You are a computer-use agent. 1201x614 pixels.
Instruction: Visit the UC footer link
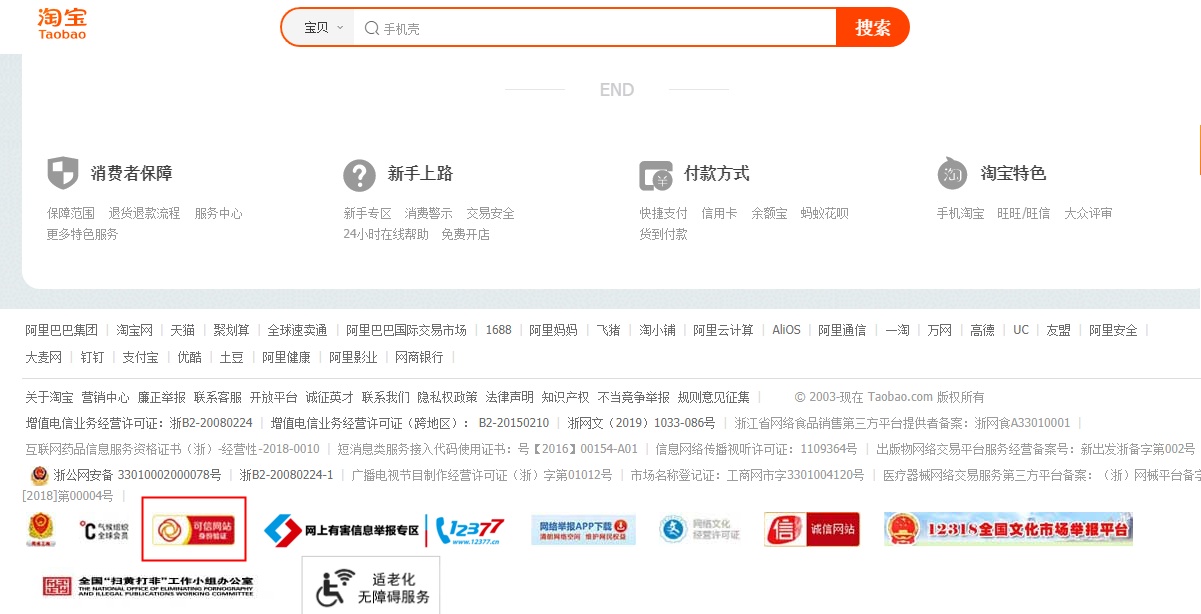pos(1021,330)
